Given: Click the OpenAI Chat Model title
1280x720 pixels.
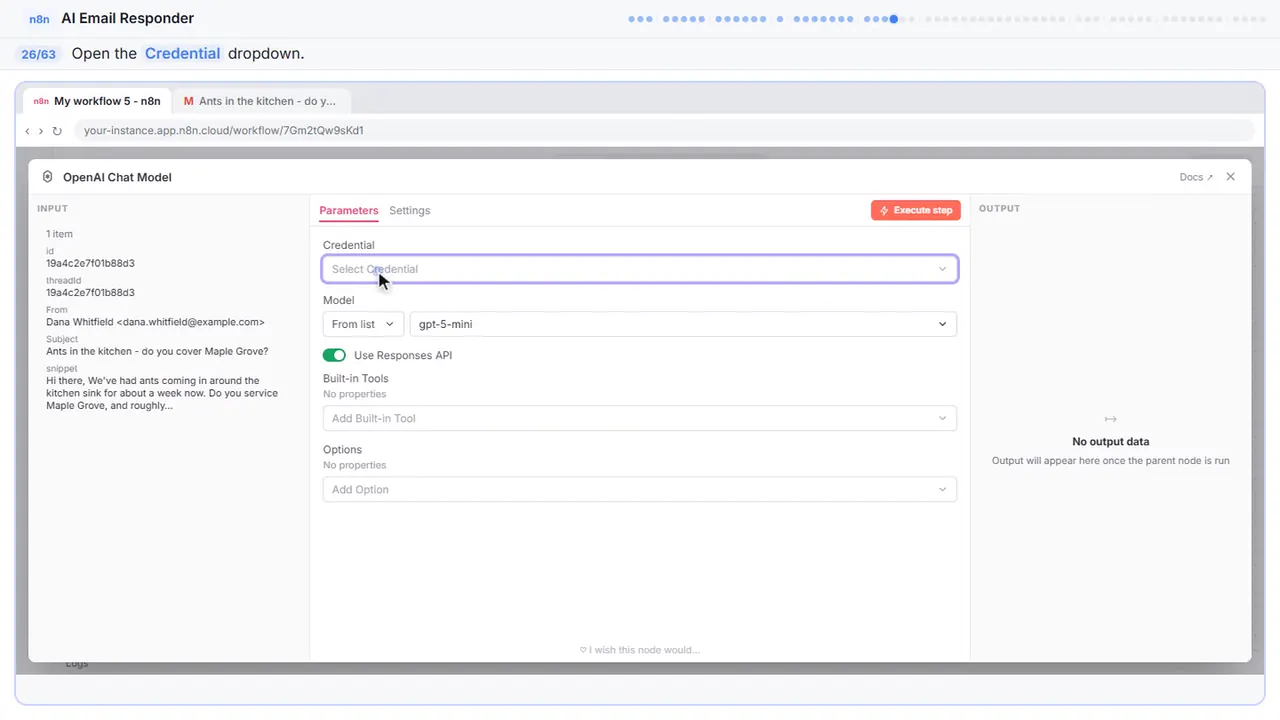Looking at the screenshot, I should click(117, 177).
